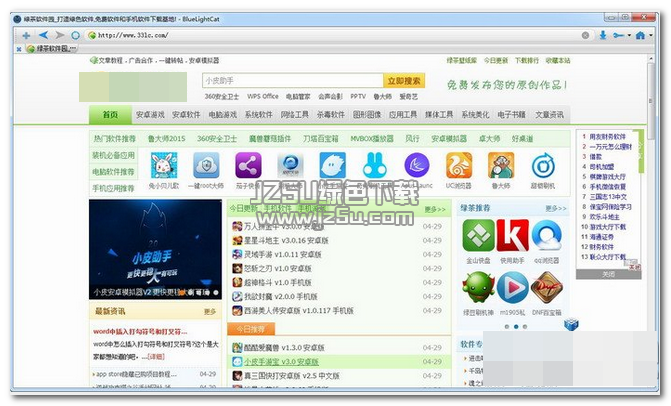Viewport: 671px width, 406px height.
Task: Click the address bar URL field
Action: (334, 35)
